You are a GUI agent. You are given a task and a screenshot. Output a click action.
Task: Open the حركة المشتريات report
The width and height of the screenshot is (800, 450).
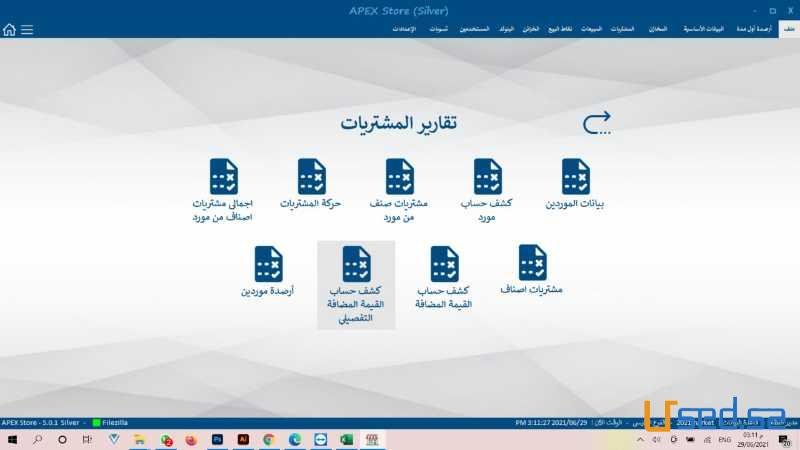(312, 183)
